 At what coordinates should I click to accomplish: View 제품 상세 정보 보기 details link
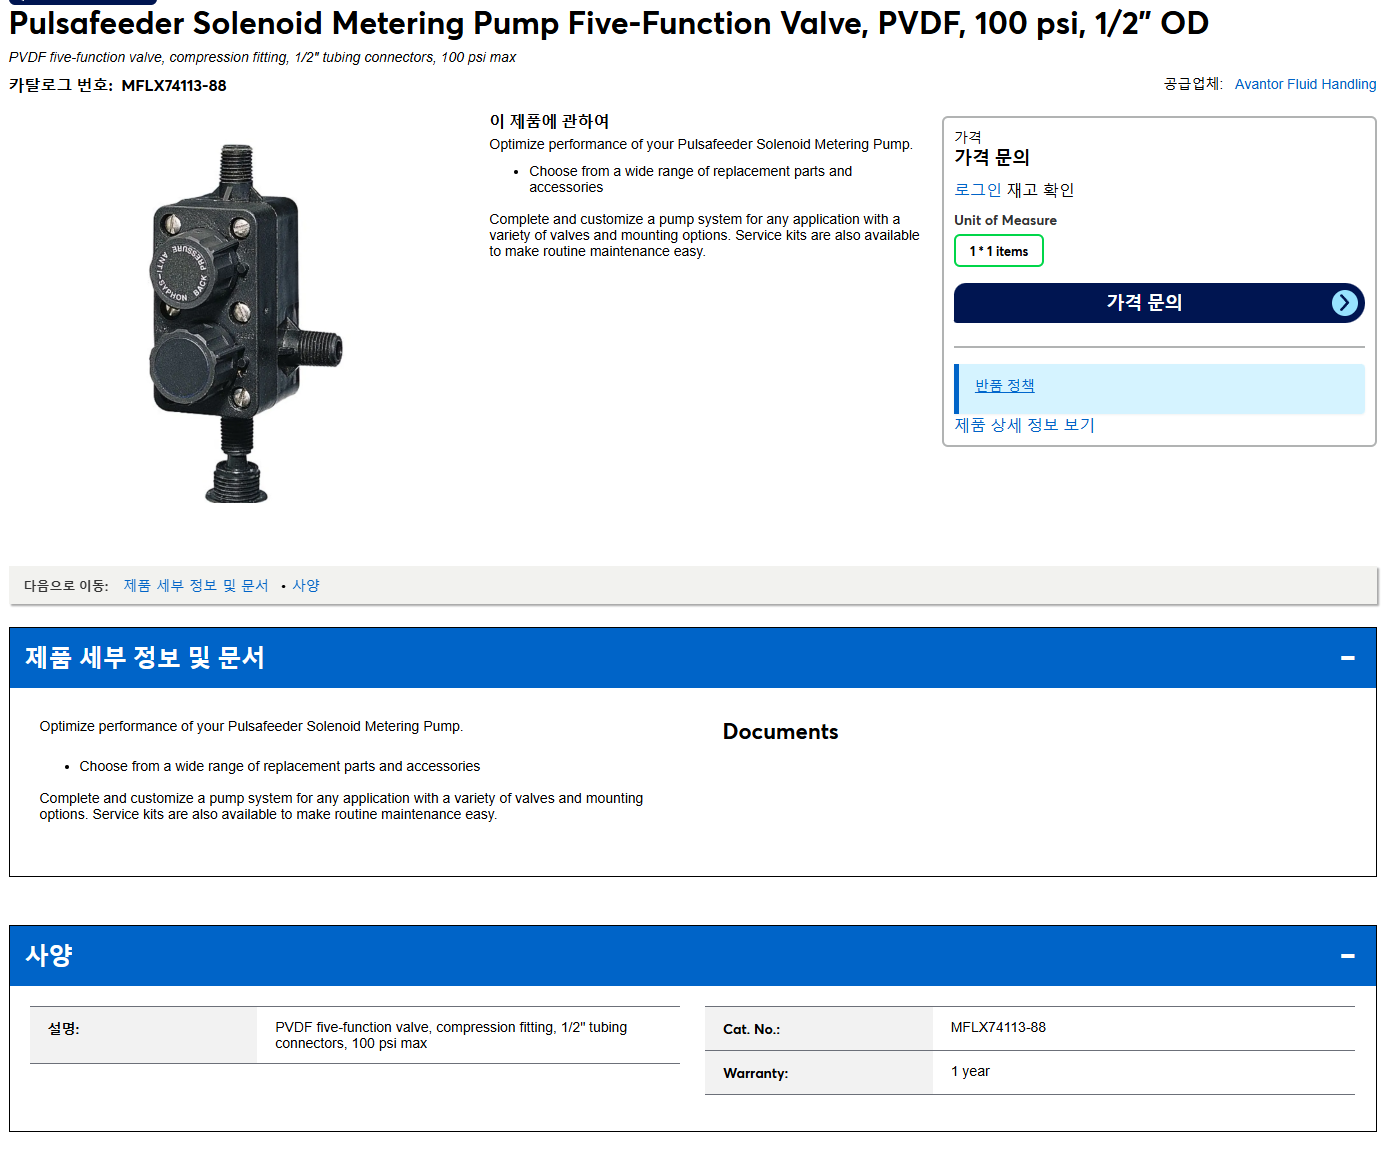click(1024, 425)
